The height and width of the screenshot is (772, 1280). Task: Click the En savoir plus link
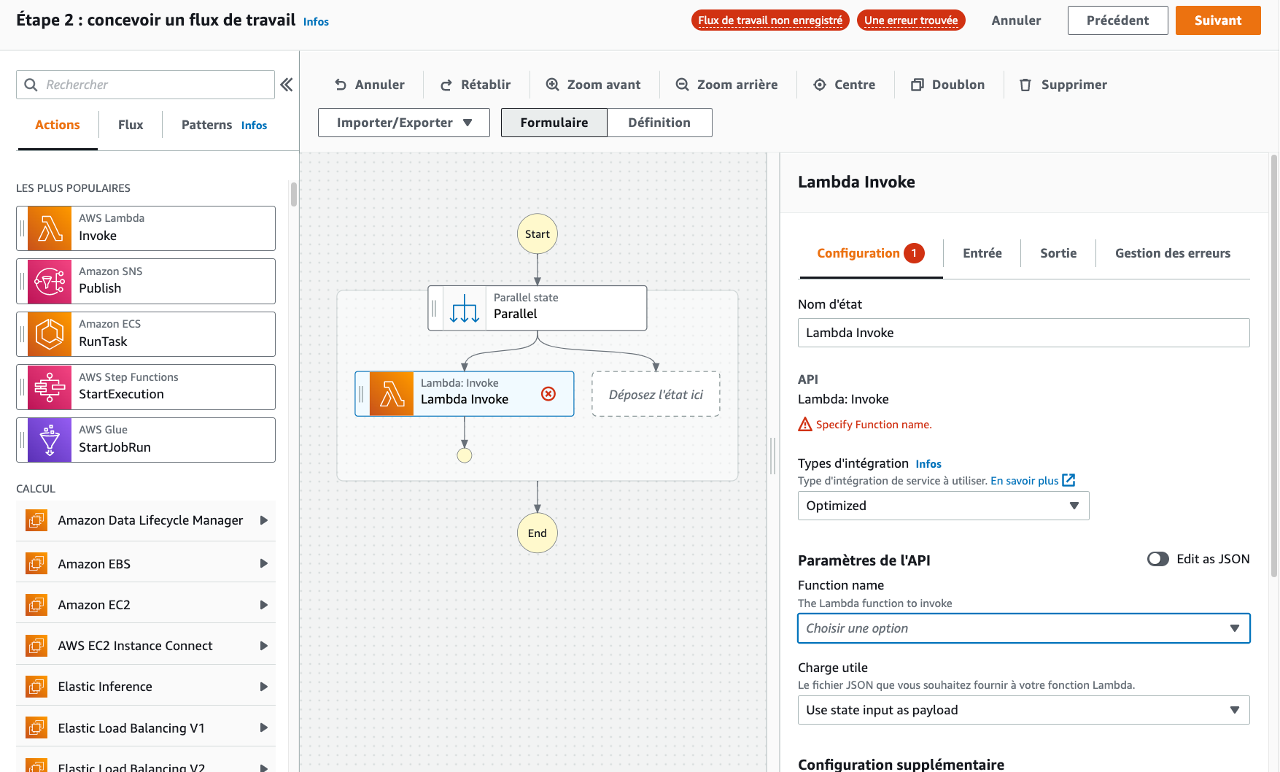[x=1024, y=481]
